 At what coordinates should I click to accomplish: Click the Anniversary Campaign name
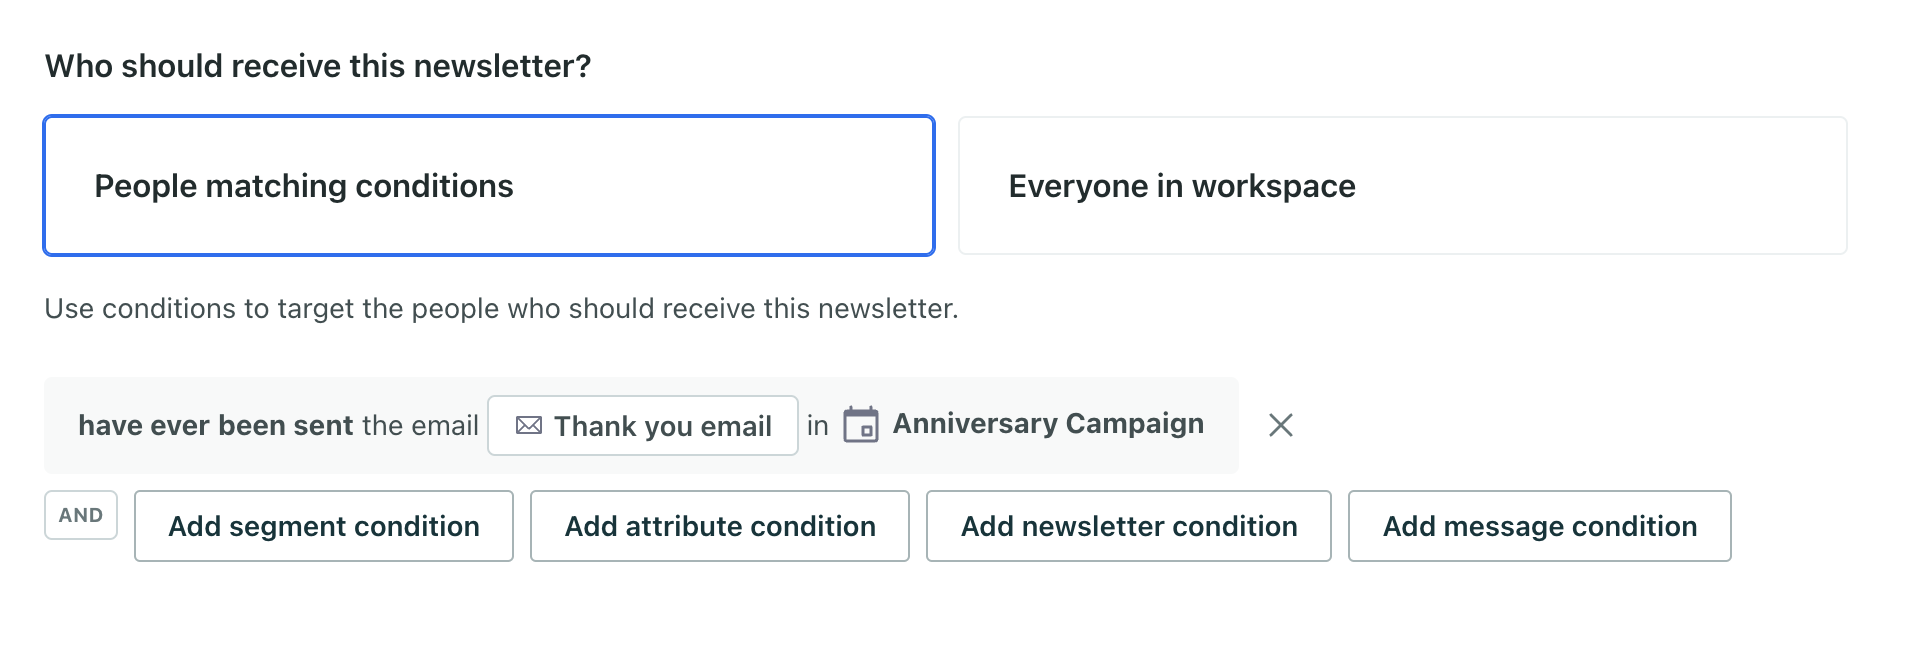click(x=1048, y=424)
